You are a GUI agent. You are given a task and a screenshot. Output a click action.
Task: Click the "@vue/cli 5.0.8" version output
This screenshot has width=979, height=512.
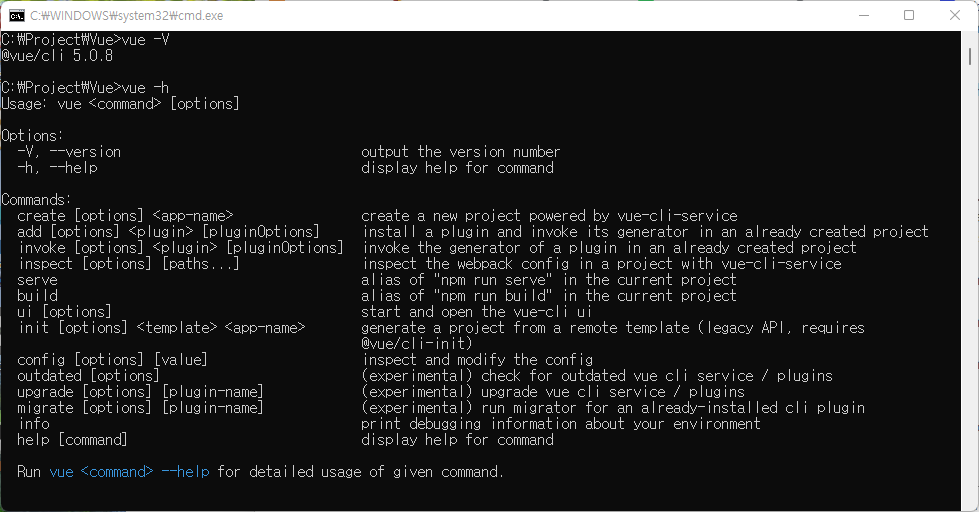[57, 55]
